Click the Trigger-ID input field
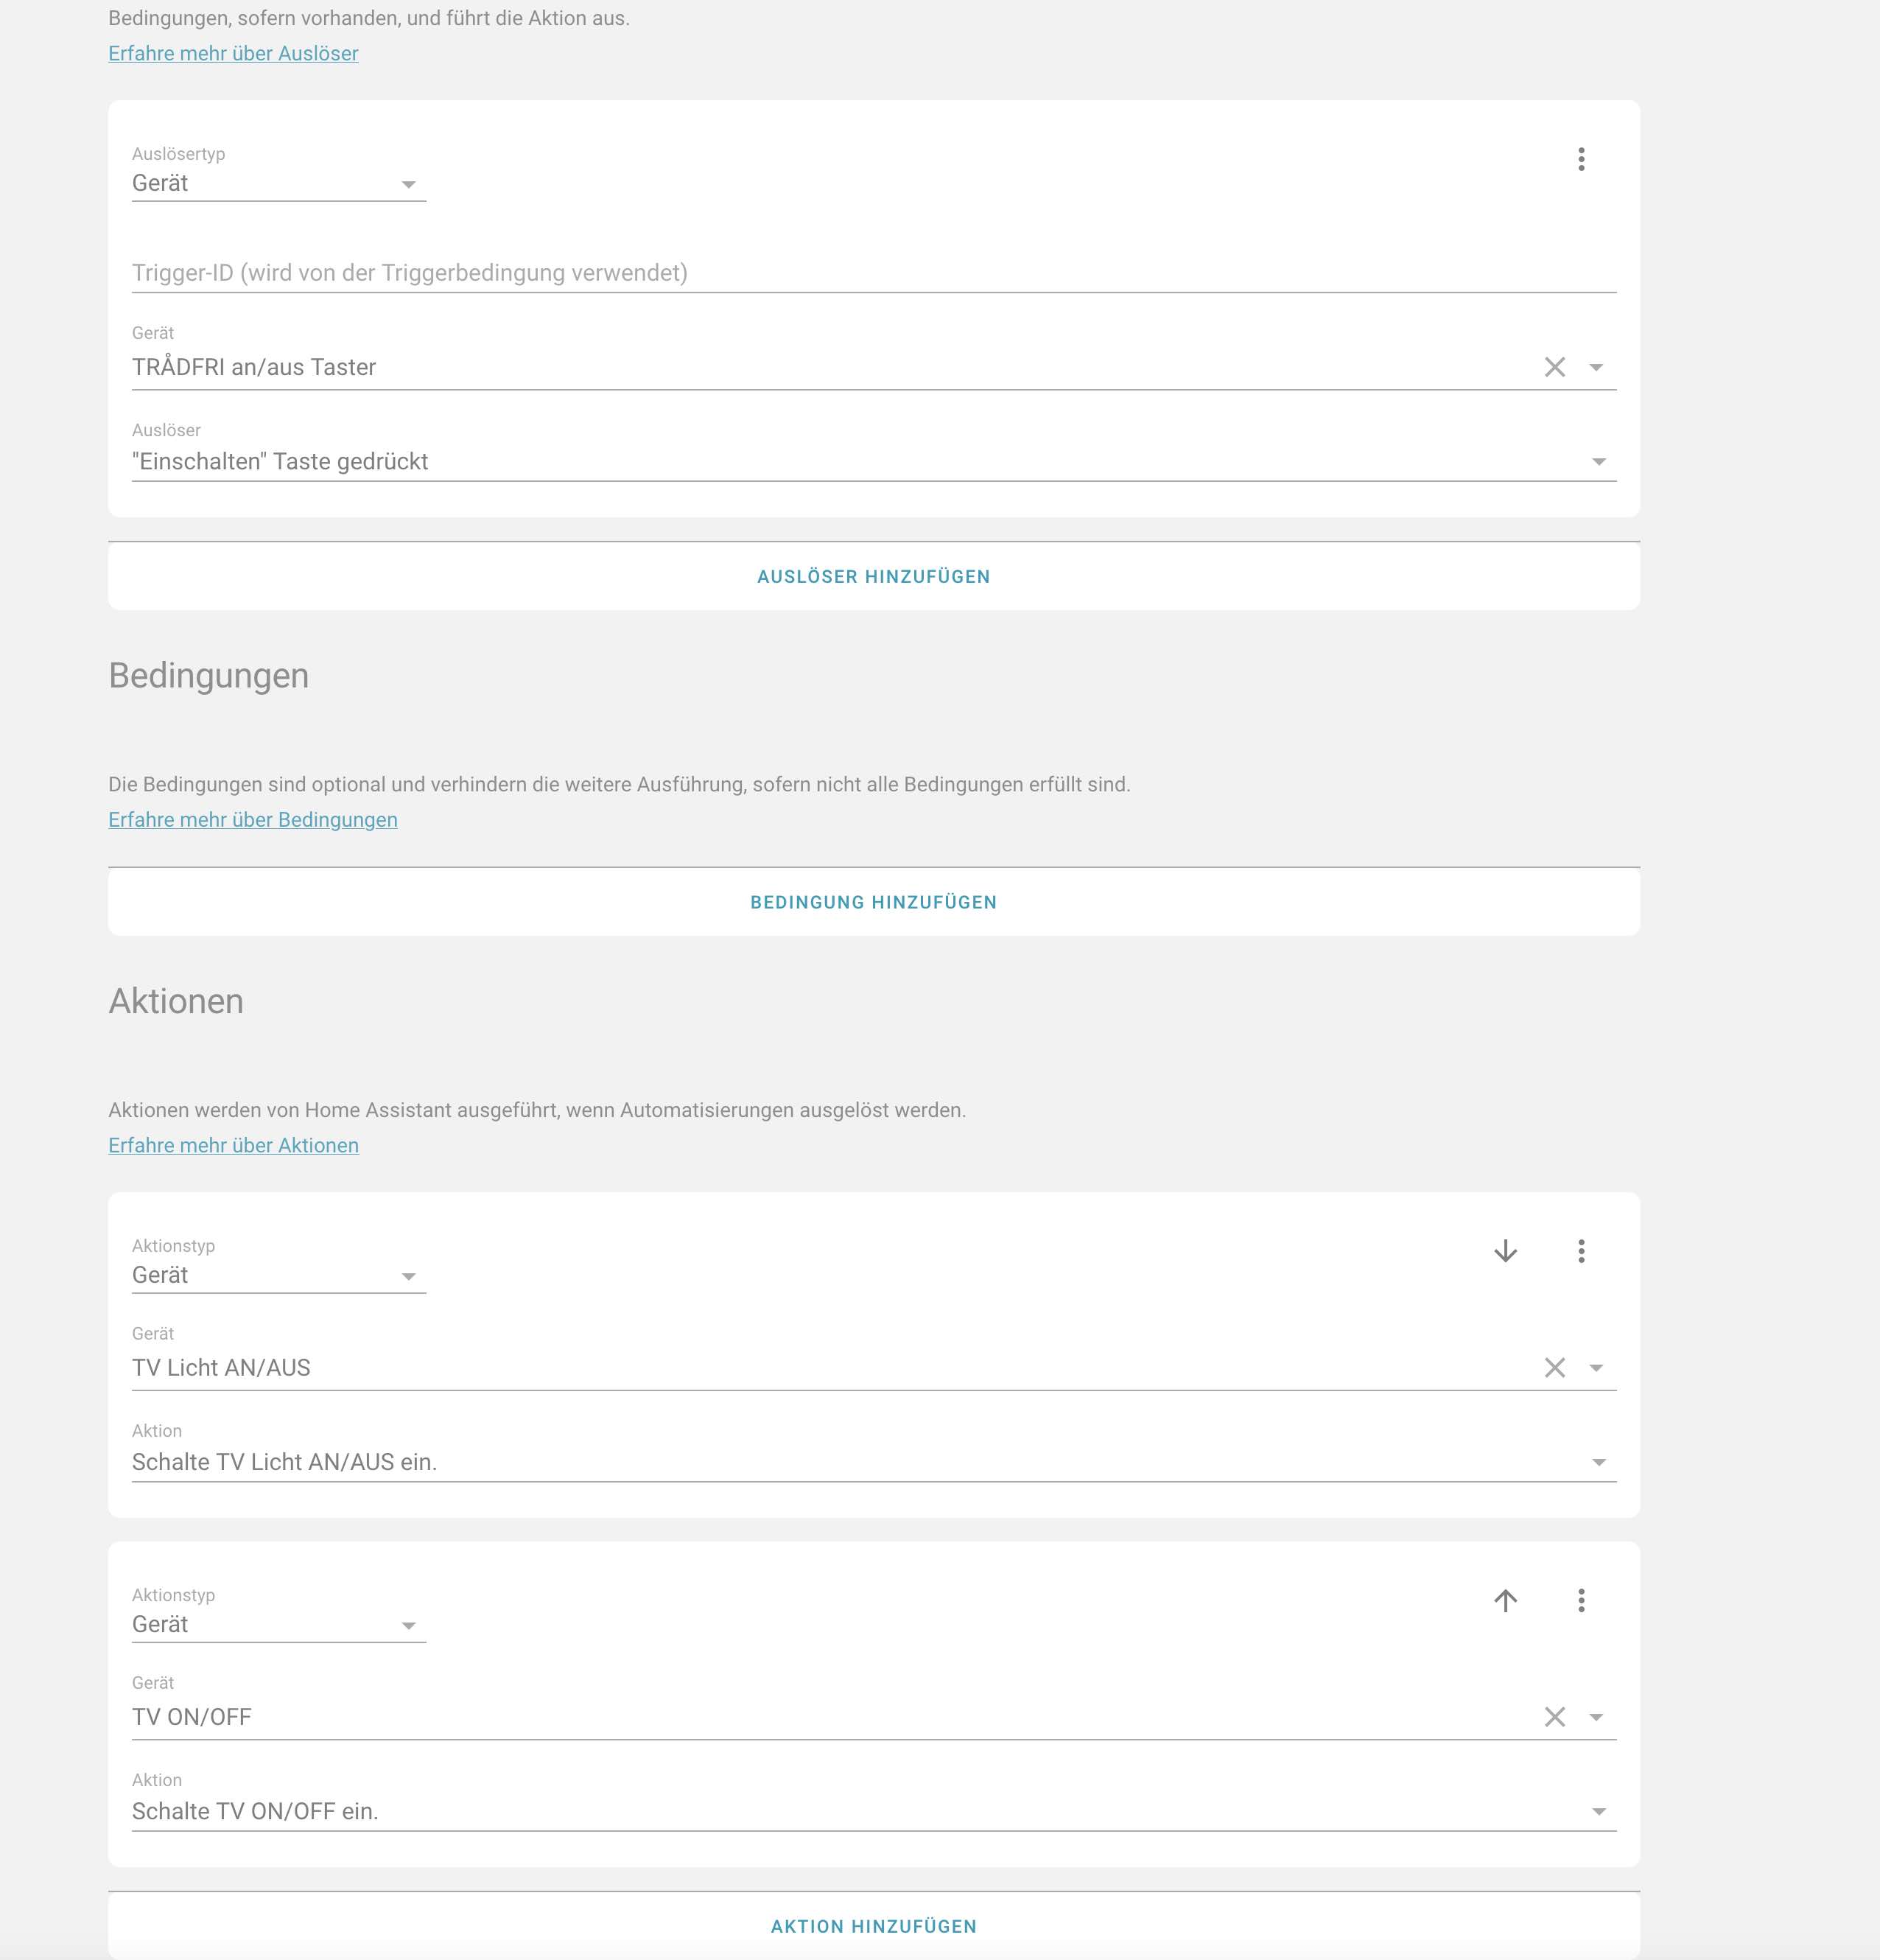Screen dimensions: 1880x1960 coord(873,273)
